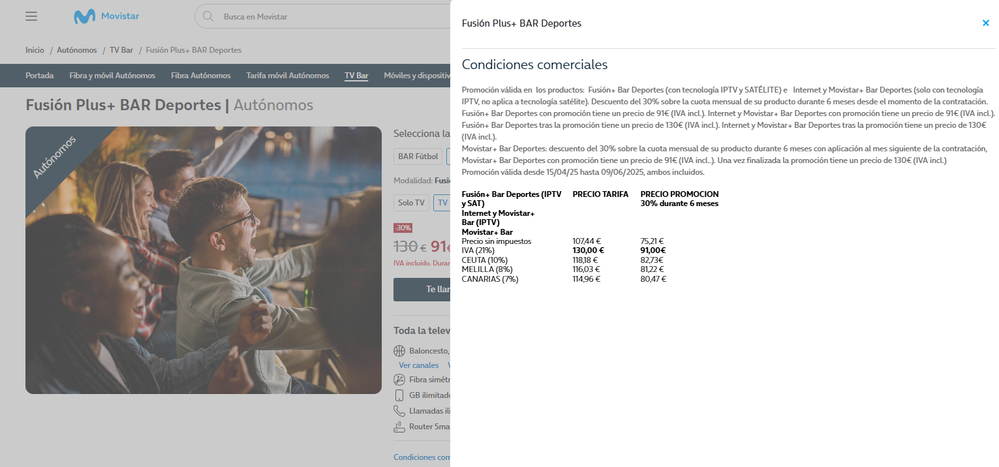Click the Fibra simétrica speed icon

coord(400,380)
